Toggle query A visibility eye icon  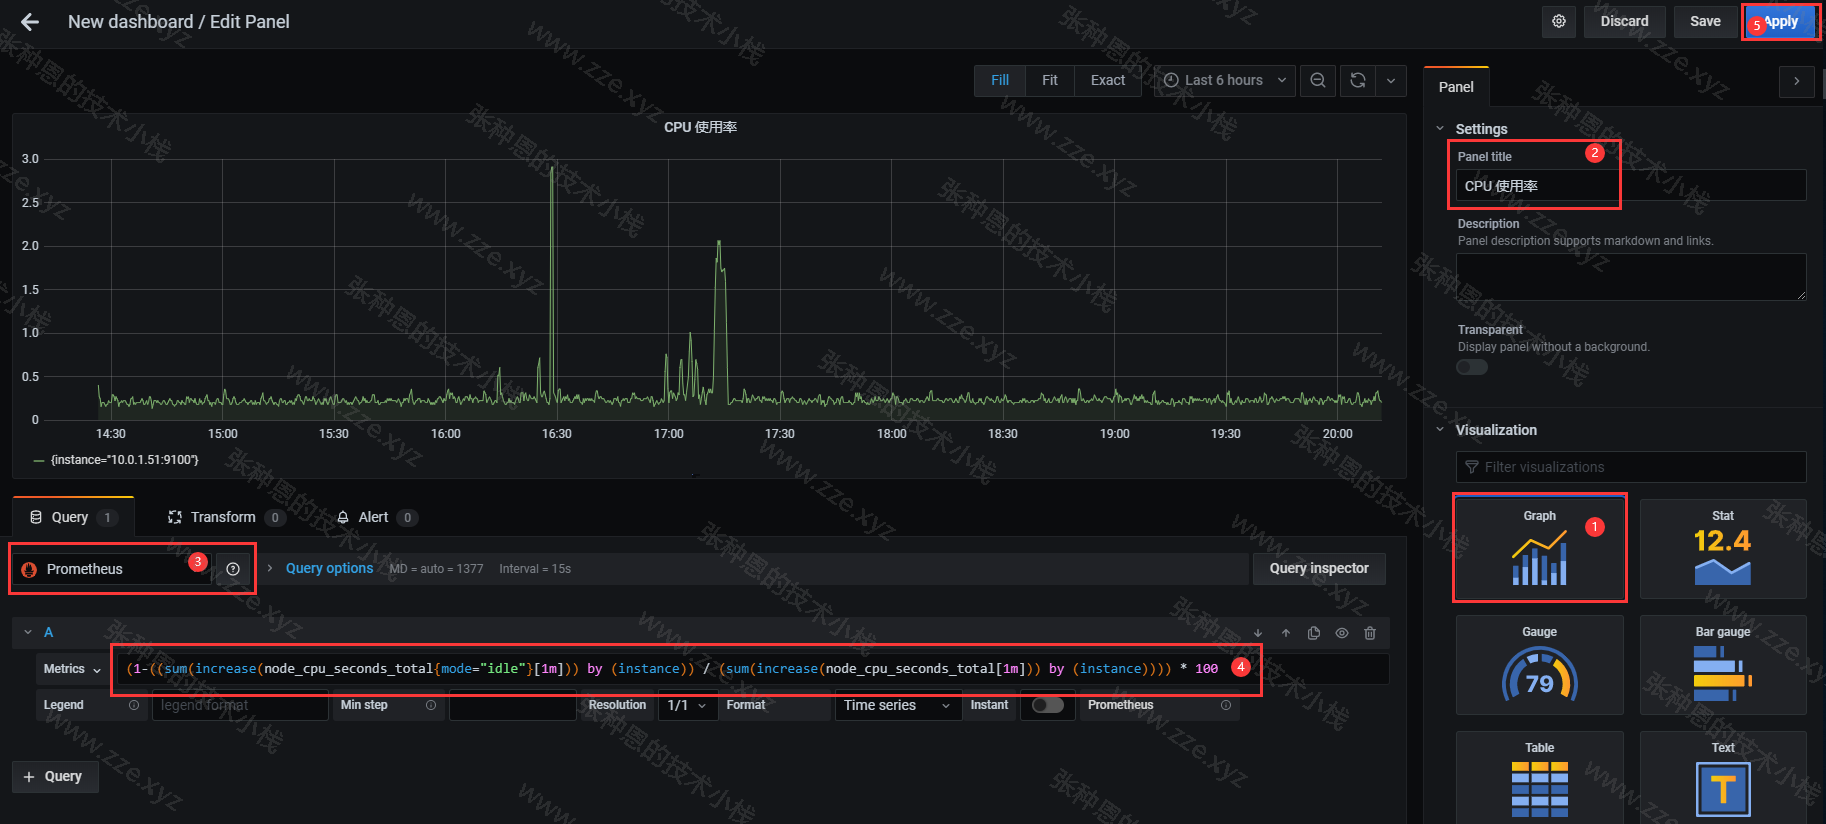(x=1342, y=633)
